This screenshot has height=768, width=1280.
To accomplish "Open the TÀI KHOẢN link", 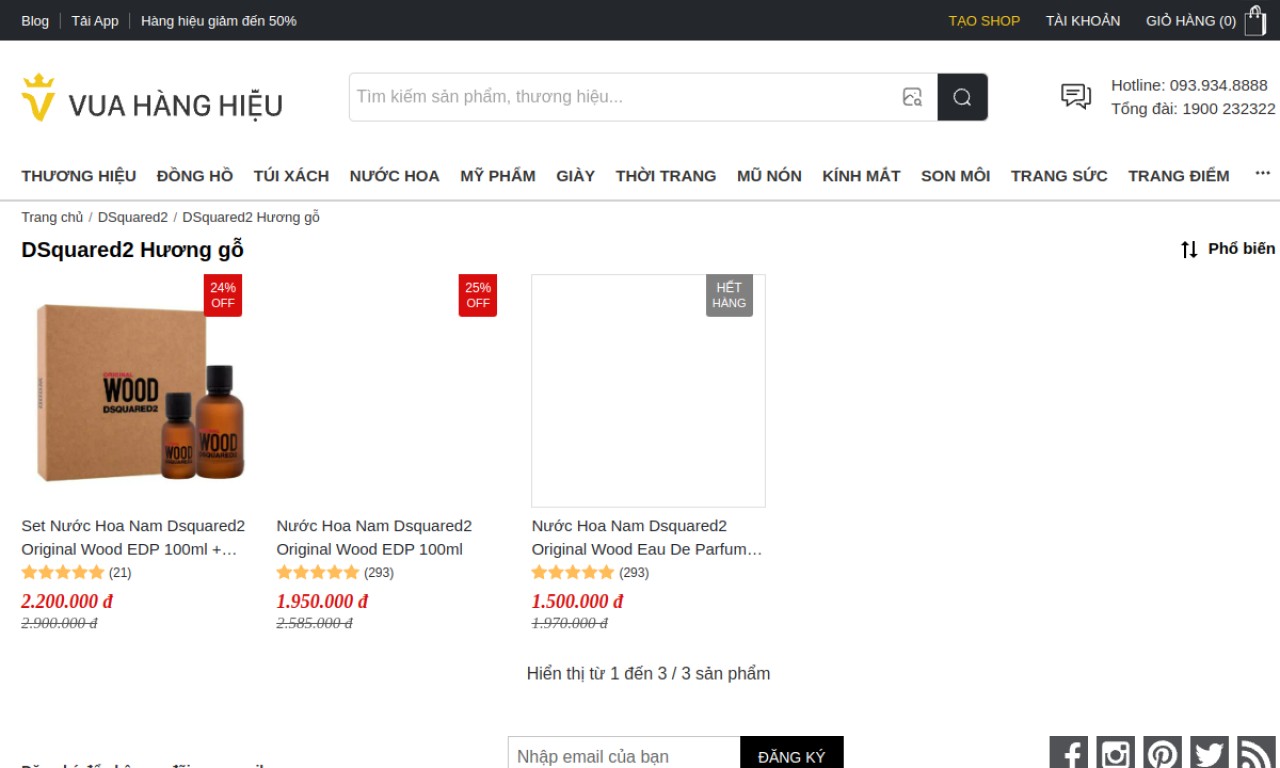I will pos(1083,21).
